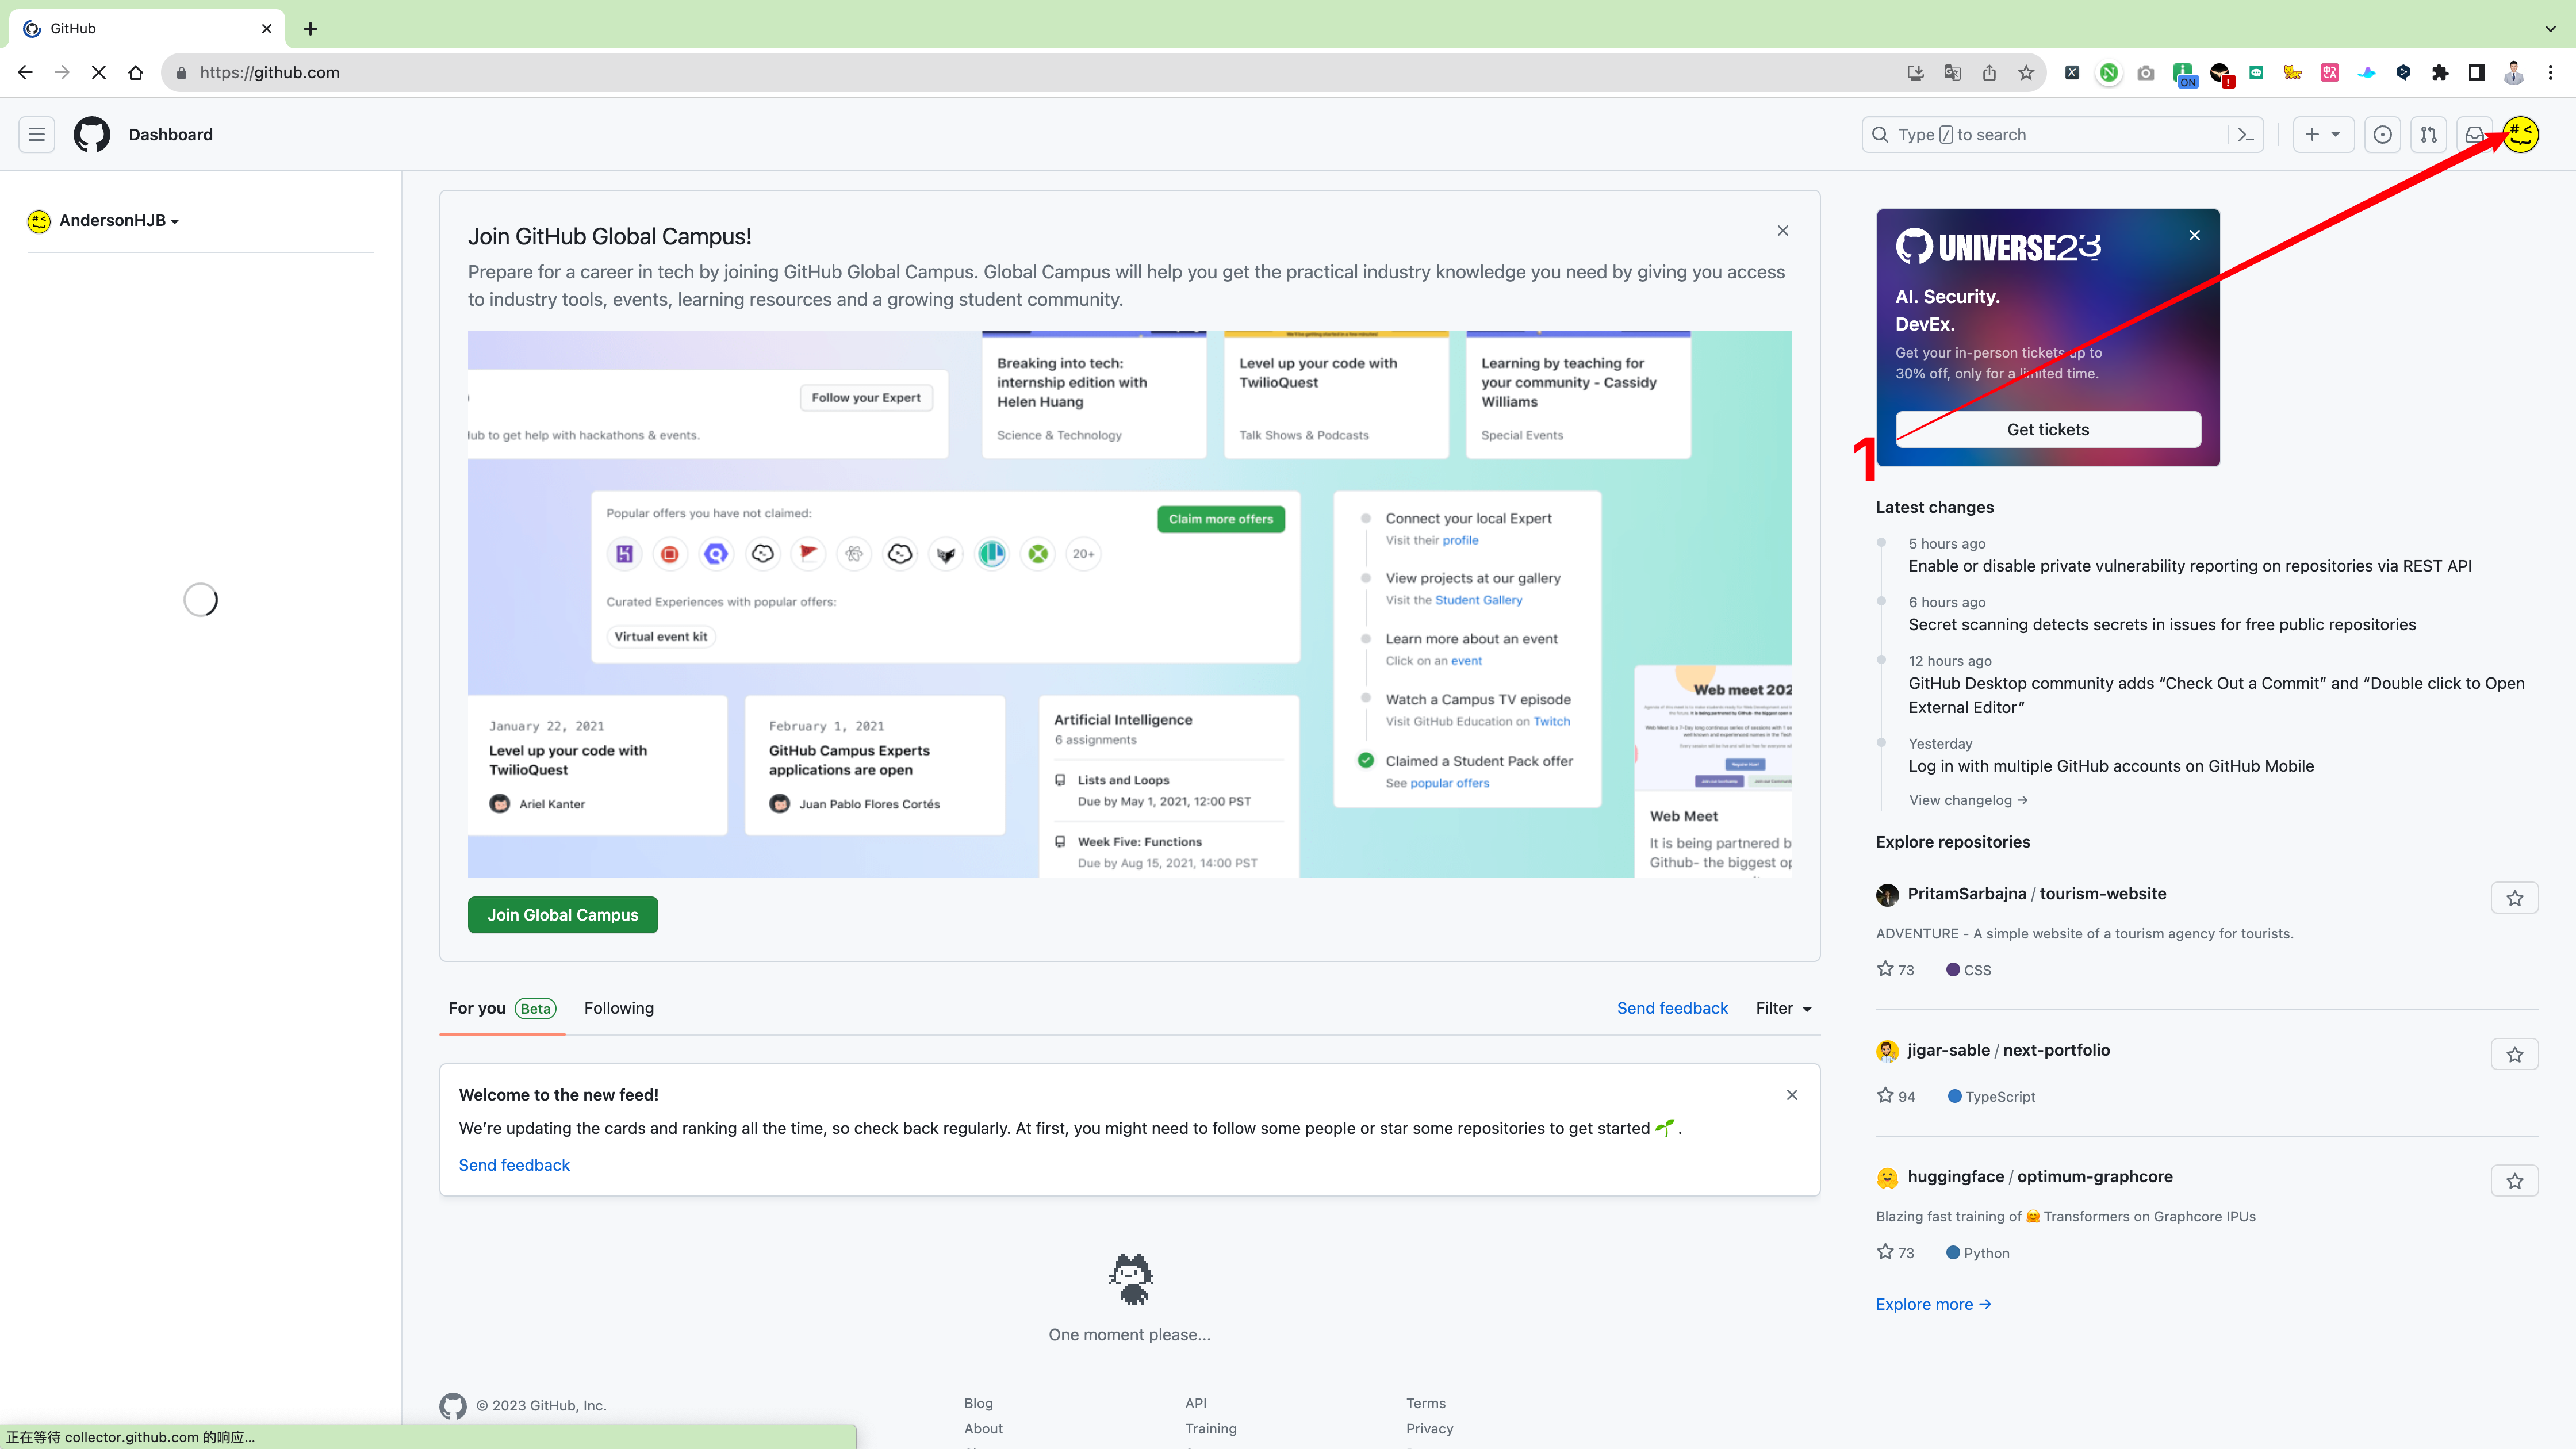Click the Dashboard header title

171,134
